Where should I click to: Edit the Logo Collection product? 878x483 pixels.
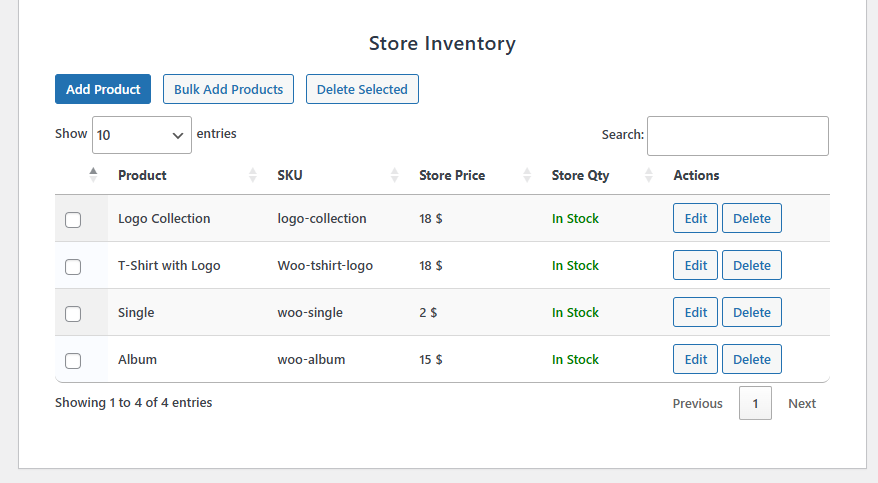point(695,218)
